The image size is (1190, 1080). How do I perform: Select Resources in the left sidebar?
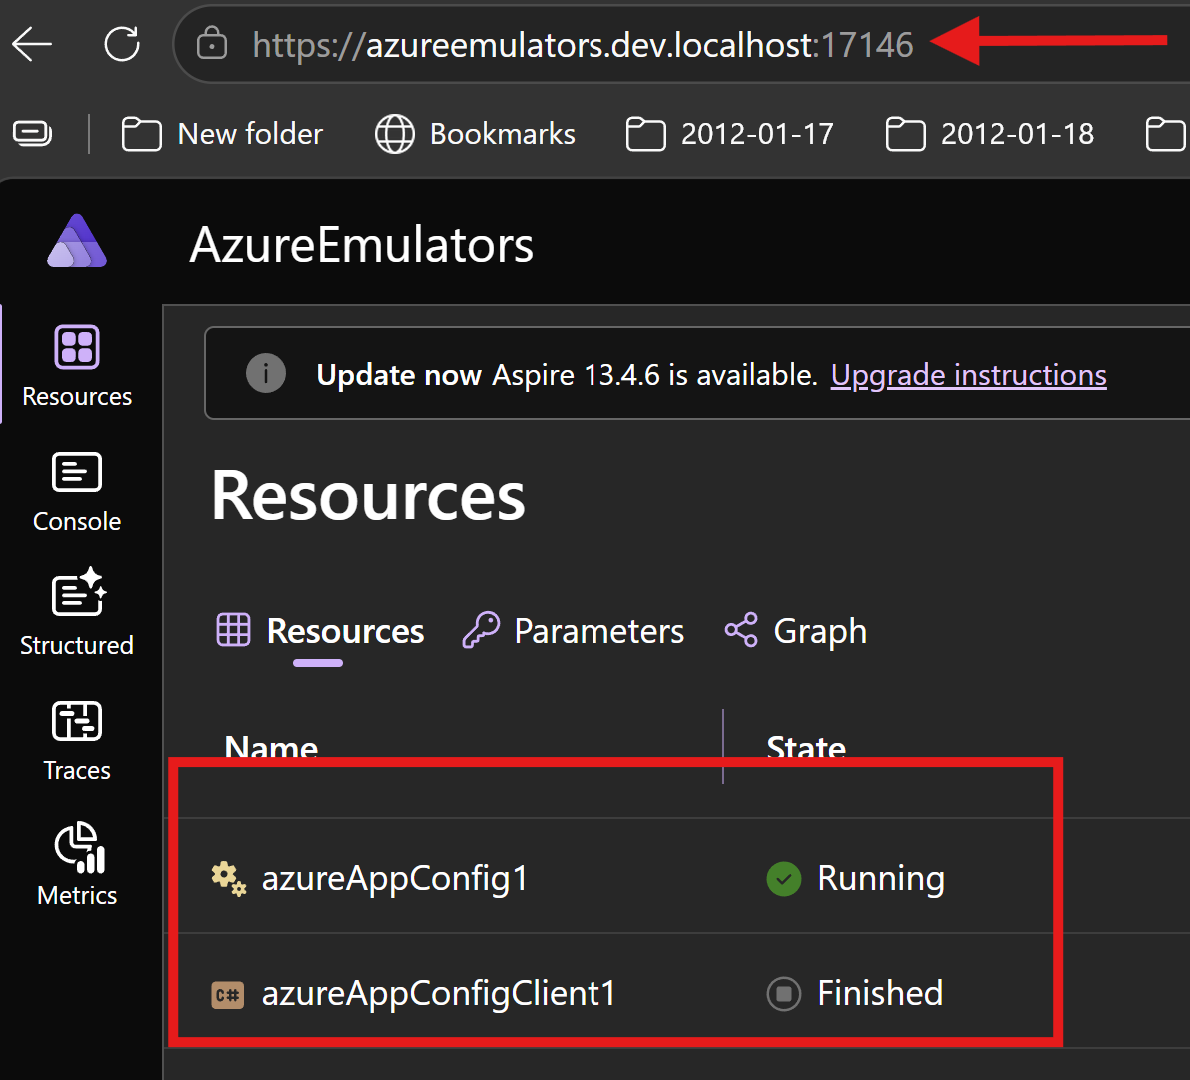coord(77,366)
